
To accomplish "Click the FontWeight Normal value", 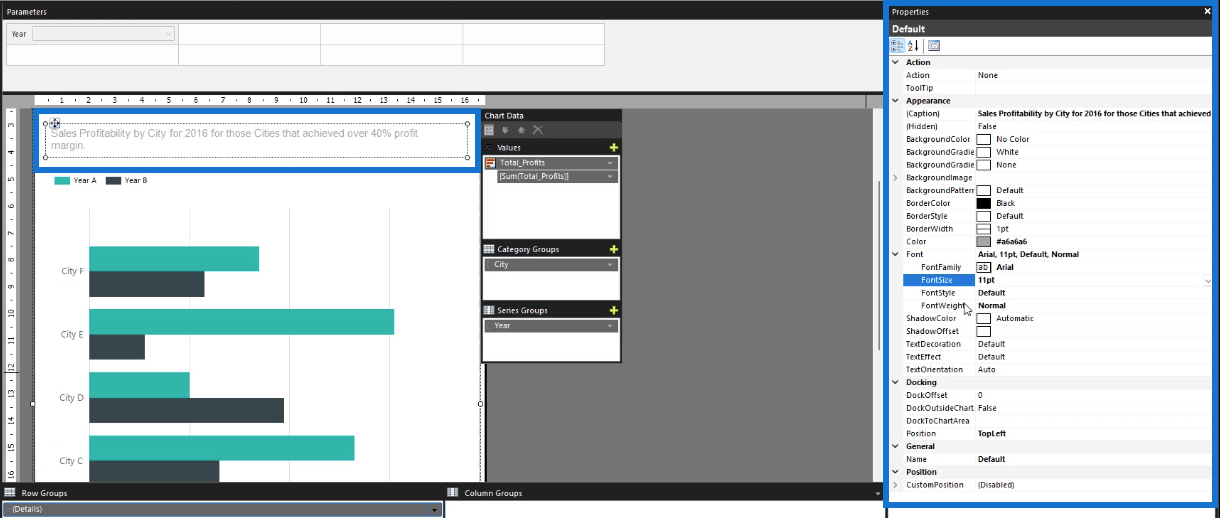I will (992, 306).
